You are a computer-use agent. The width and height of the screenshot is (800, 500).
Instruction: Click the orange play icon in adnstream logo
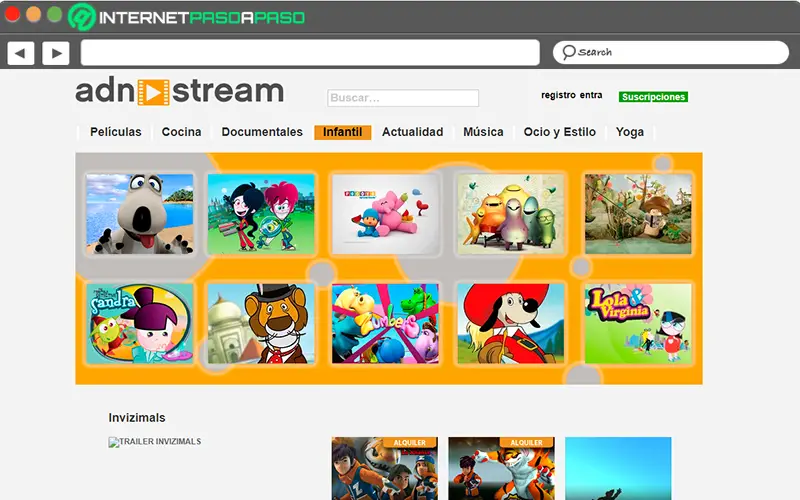pos(154,92)
